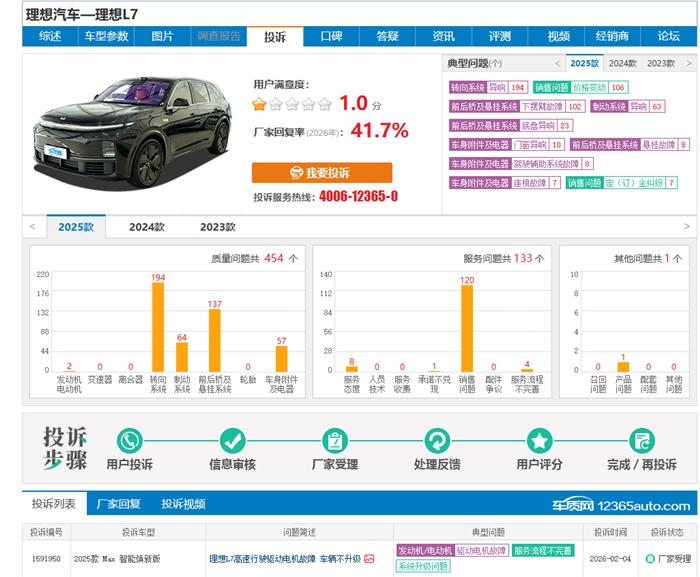700x577 pixels.
Task: Switch to 厂家回复 list tab
Action: tap(117, 504)
